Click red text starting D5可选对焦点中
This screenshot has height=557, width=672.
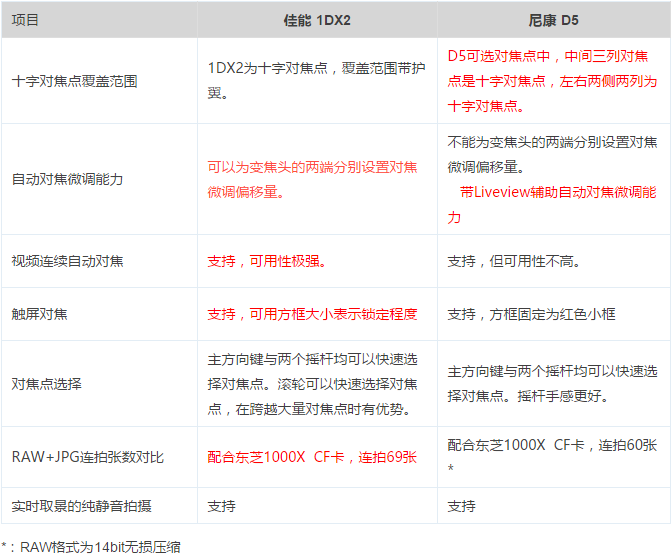pos(552,81)
